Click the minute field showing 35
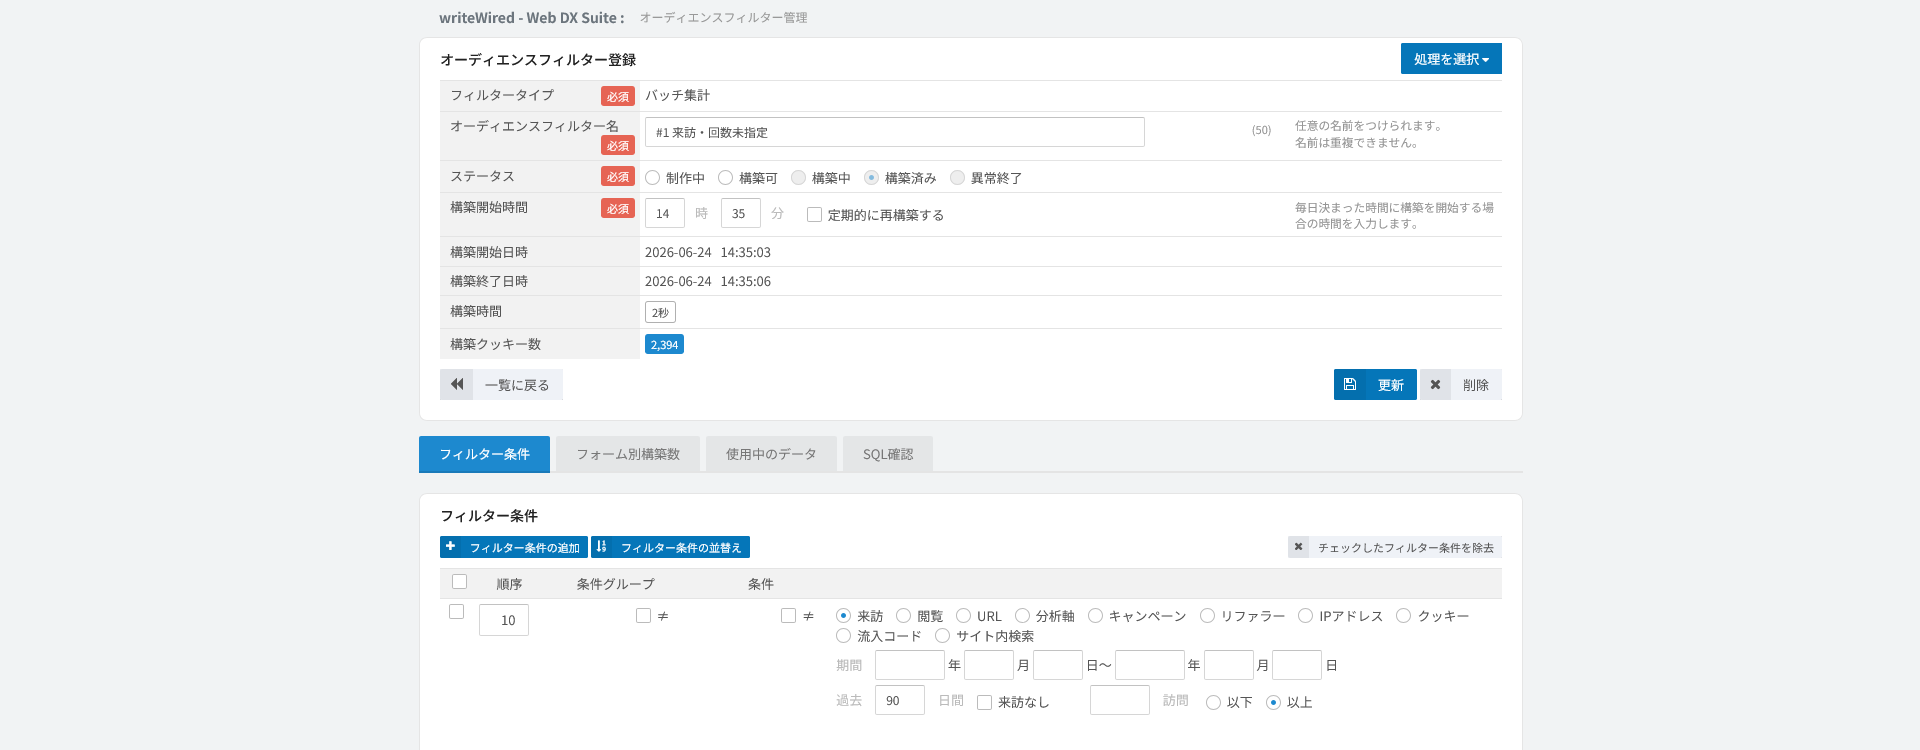The image size is (1920, 750). (x=741, y=213)
